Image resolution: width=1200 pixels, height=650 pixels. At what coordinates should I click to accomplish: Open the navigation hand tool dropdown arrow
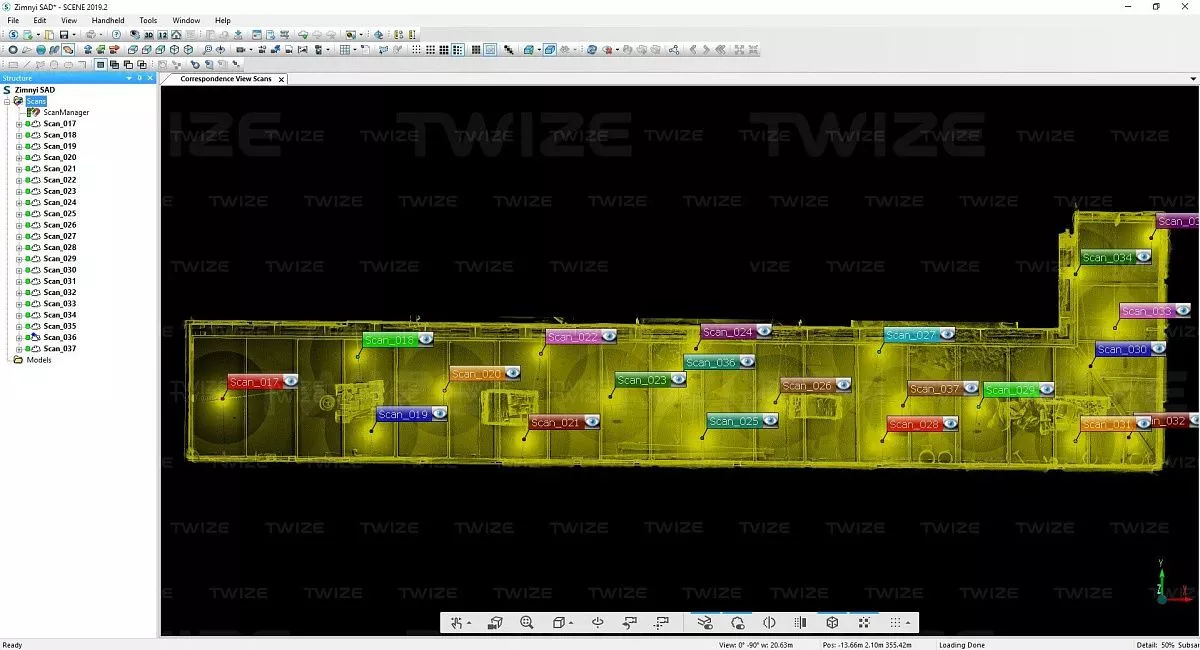pos(469,624)
